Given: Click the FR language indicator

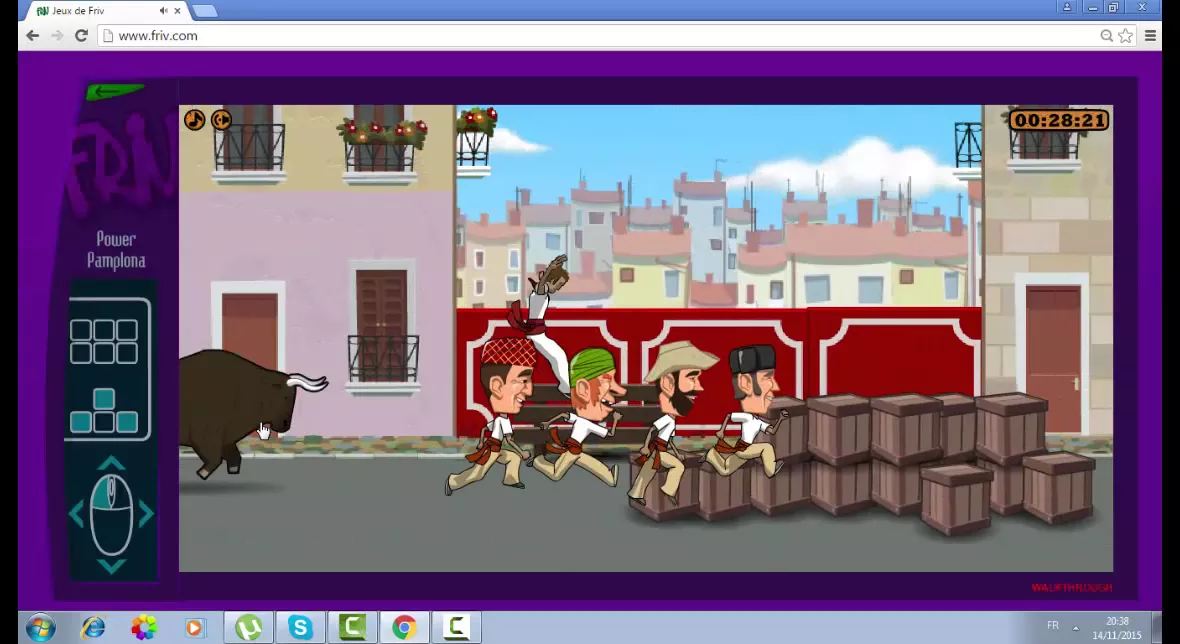Looking at the screenshot, I should coord(1053,626).
